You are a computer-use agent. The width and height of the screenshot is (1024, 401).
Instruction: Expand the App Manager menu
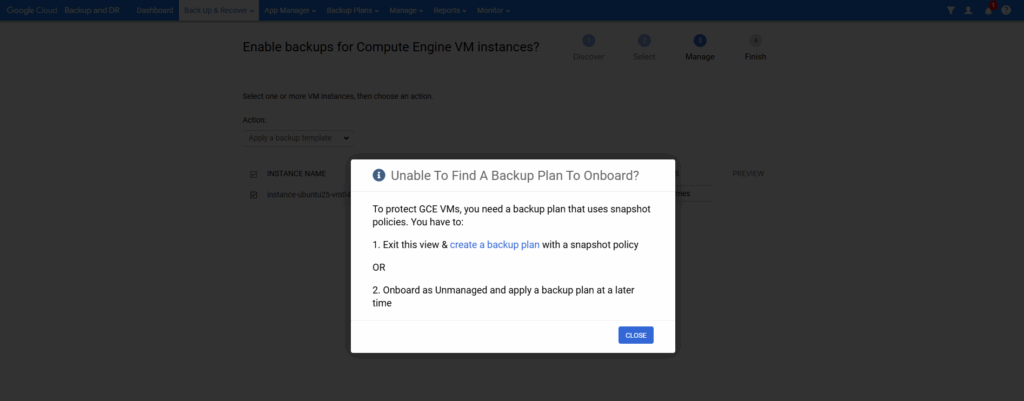point(290,10)
